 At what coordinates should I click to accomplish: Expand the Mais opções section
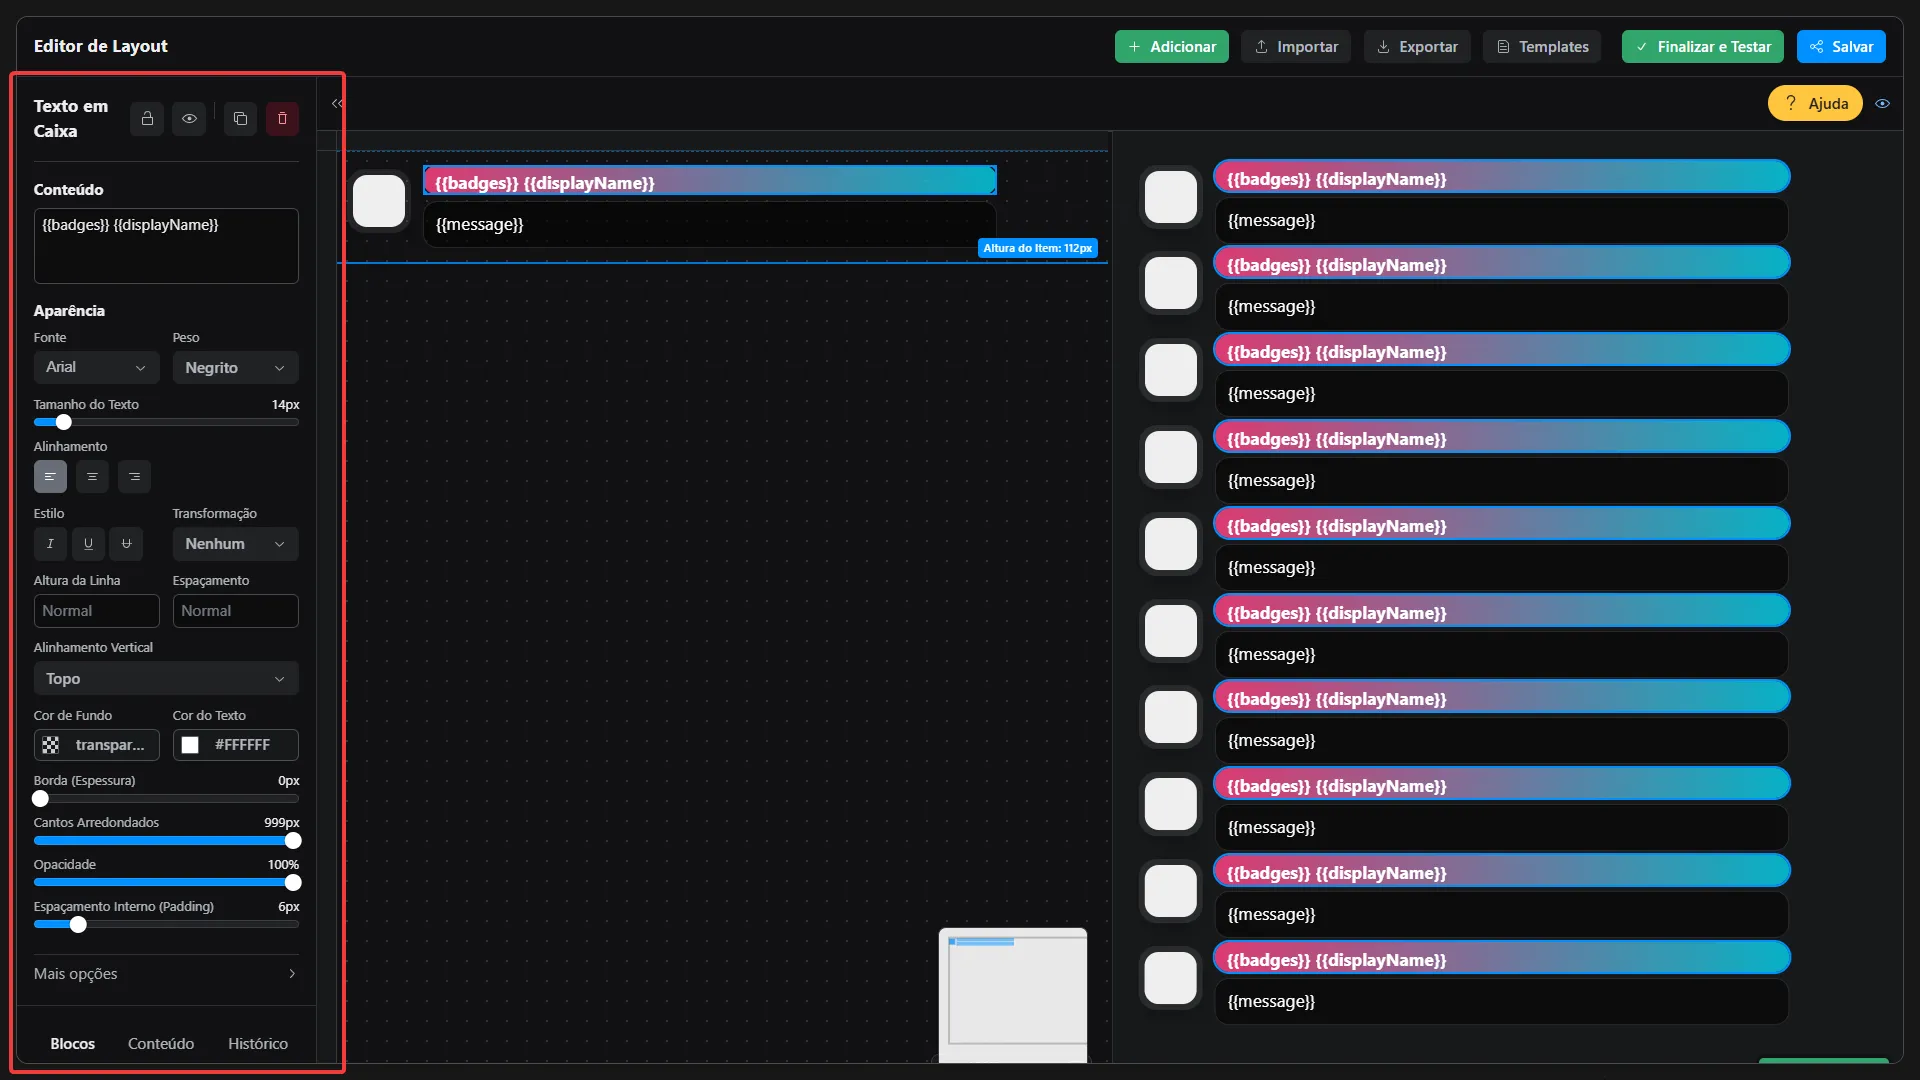point(166,974)
